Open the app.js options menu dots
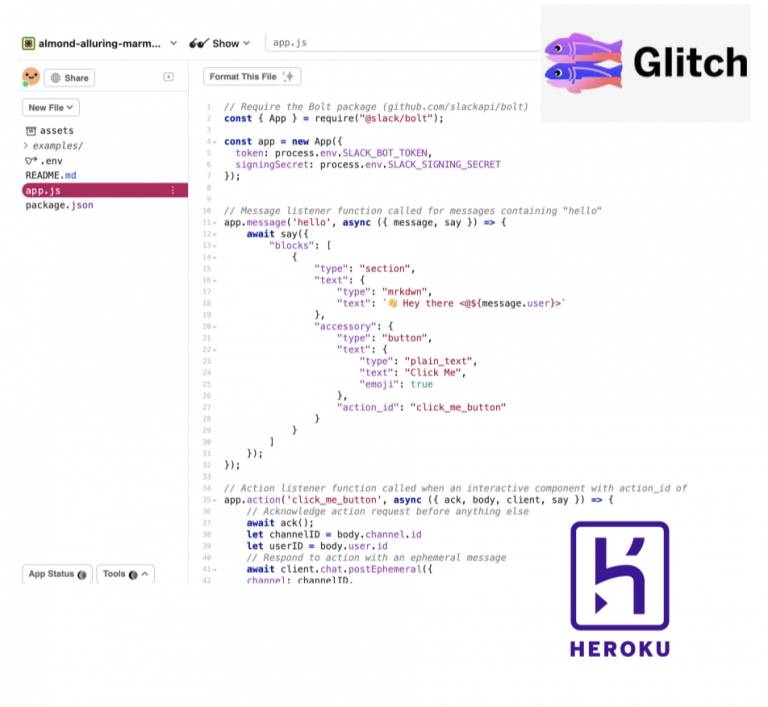This screenshot has height=707, width=768. [x=173, y=191]
